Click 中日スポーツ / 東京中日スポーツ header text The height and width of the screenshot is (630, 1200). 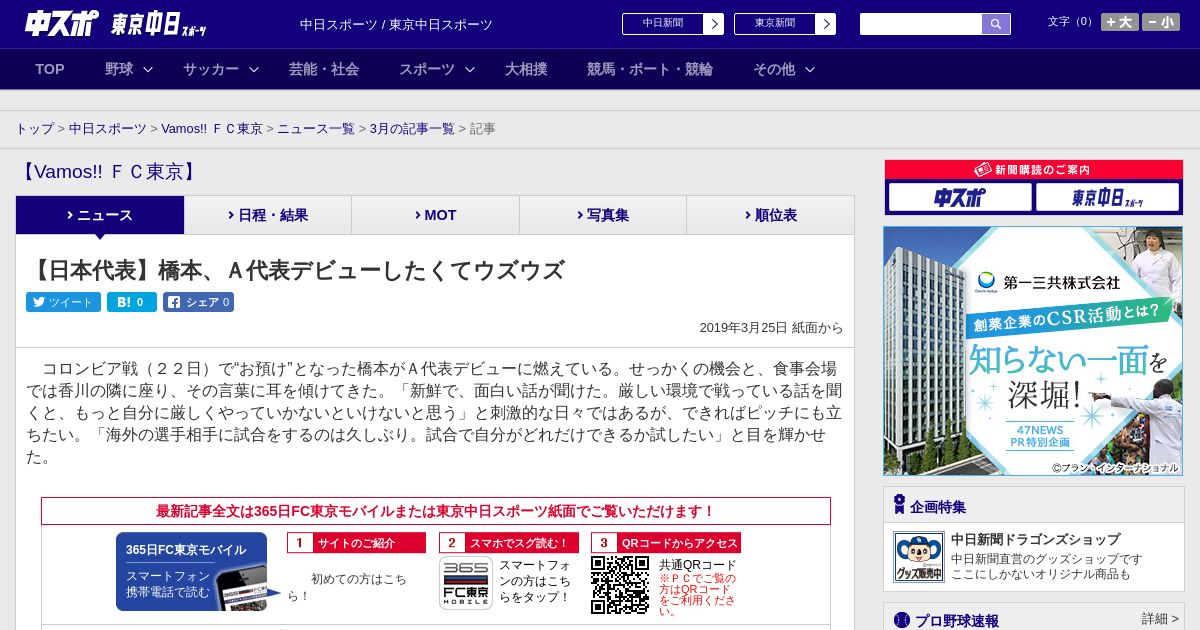tap(396, 24)
